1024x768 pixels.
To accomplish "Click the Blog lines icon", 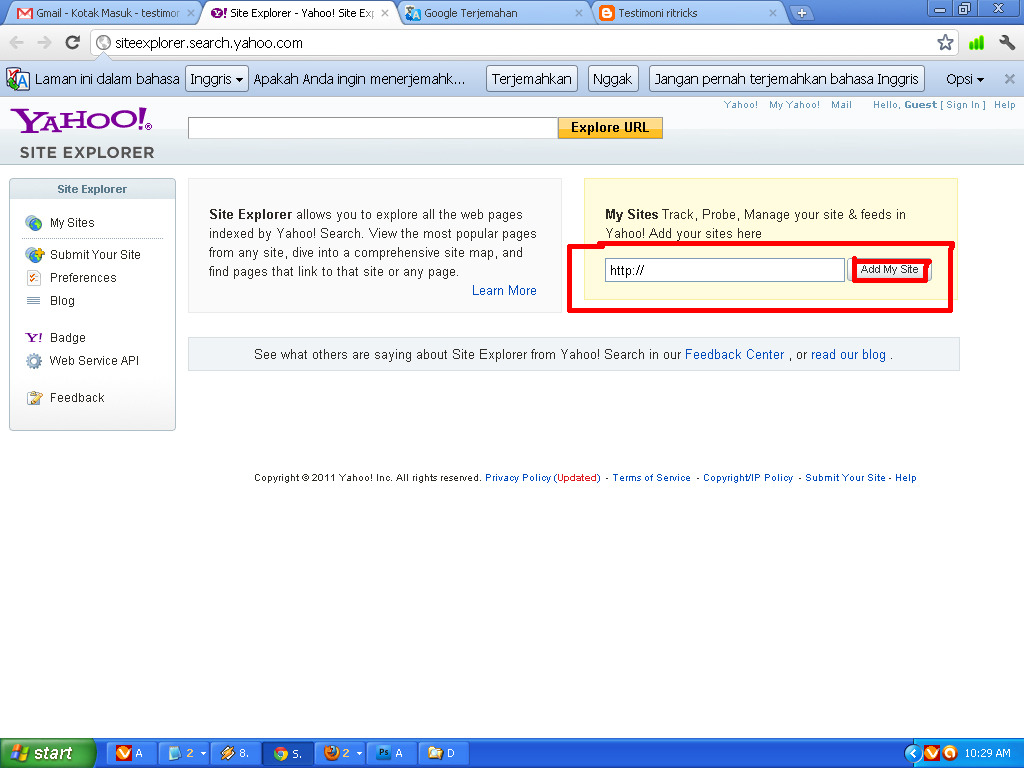I will pyautogui.click(x=33, y=301).
